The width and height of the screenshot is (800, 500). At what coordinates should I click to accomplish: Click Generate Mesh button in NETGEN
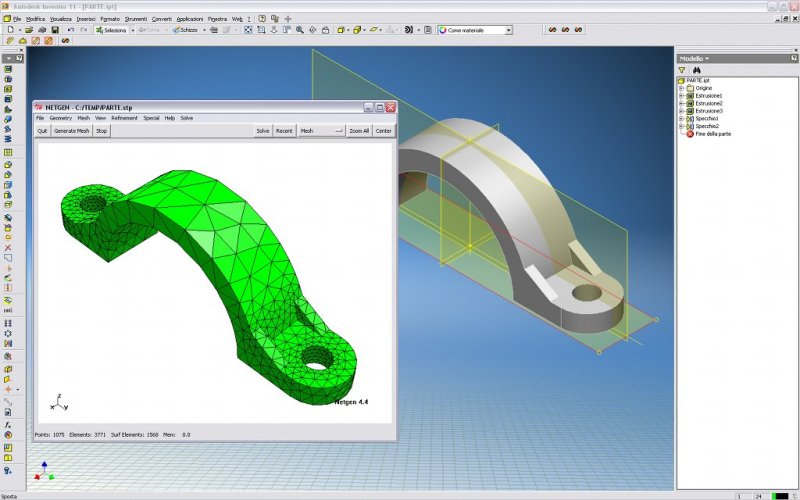coord(71,131)
